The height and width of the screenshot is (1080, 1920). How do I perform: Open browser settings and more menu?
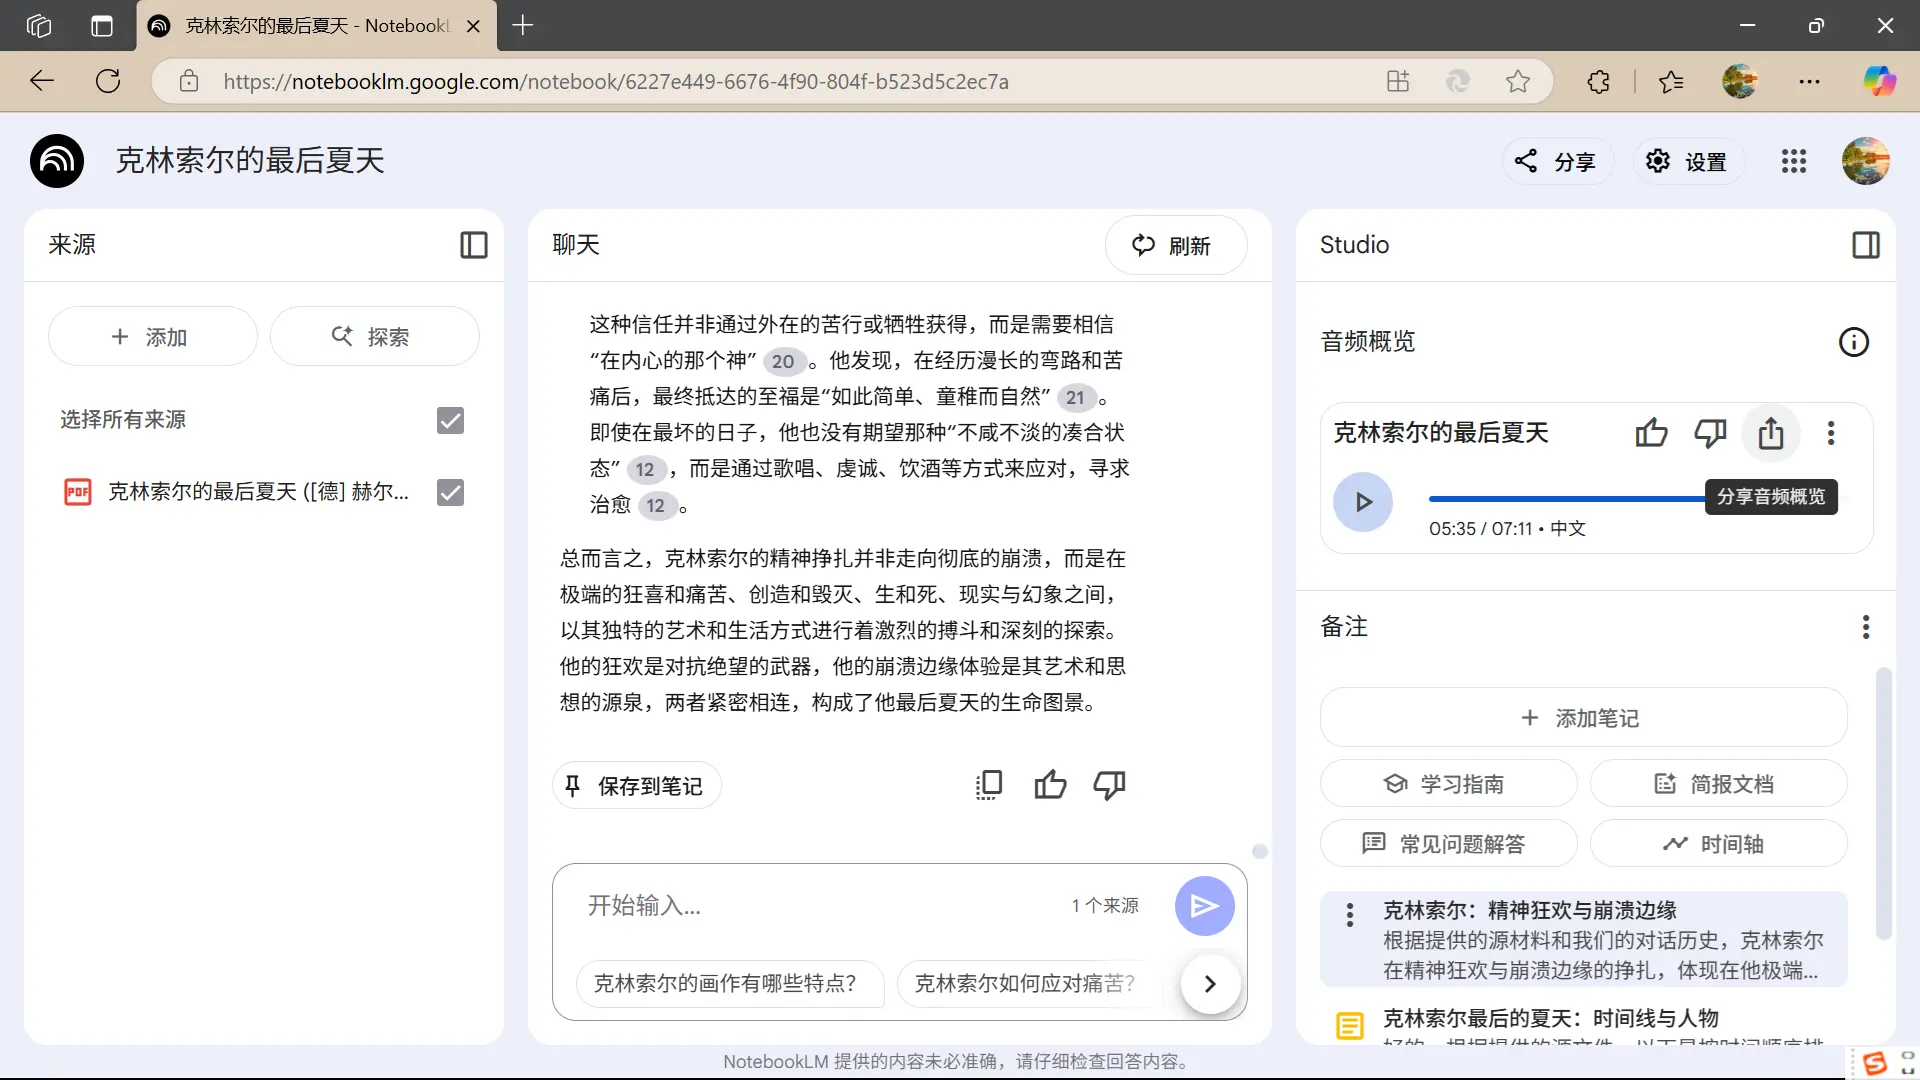(1810, 82)
